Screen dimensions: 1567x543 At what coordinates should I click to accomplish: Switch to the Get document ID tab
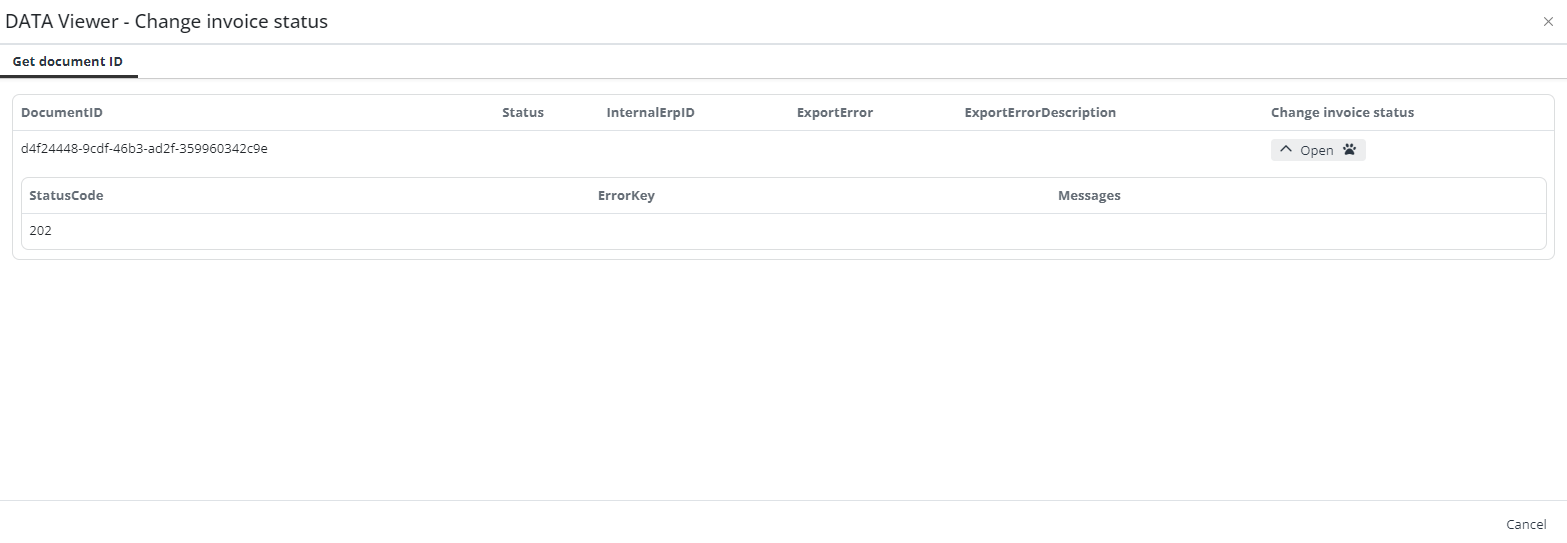point(68,61)
